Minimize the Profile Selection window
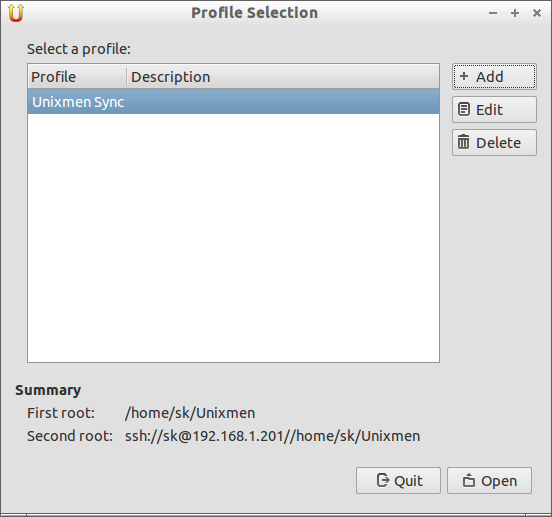This screenshot has height=517, width=552. (x=493, y=13)
